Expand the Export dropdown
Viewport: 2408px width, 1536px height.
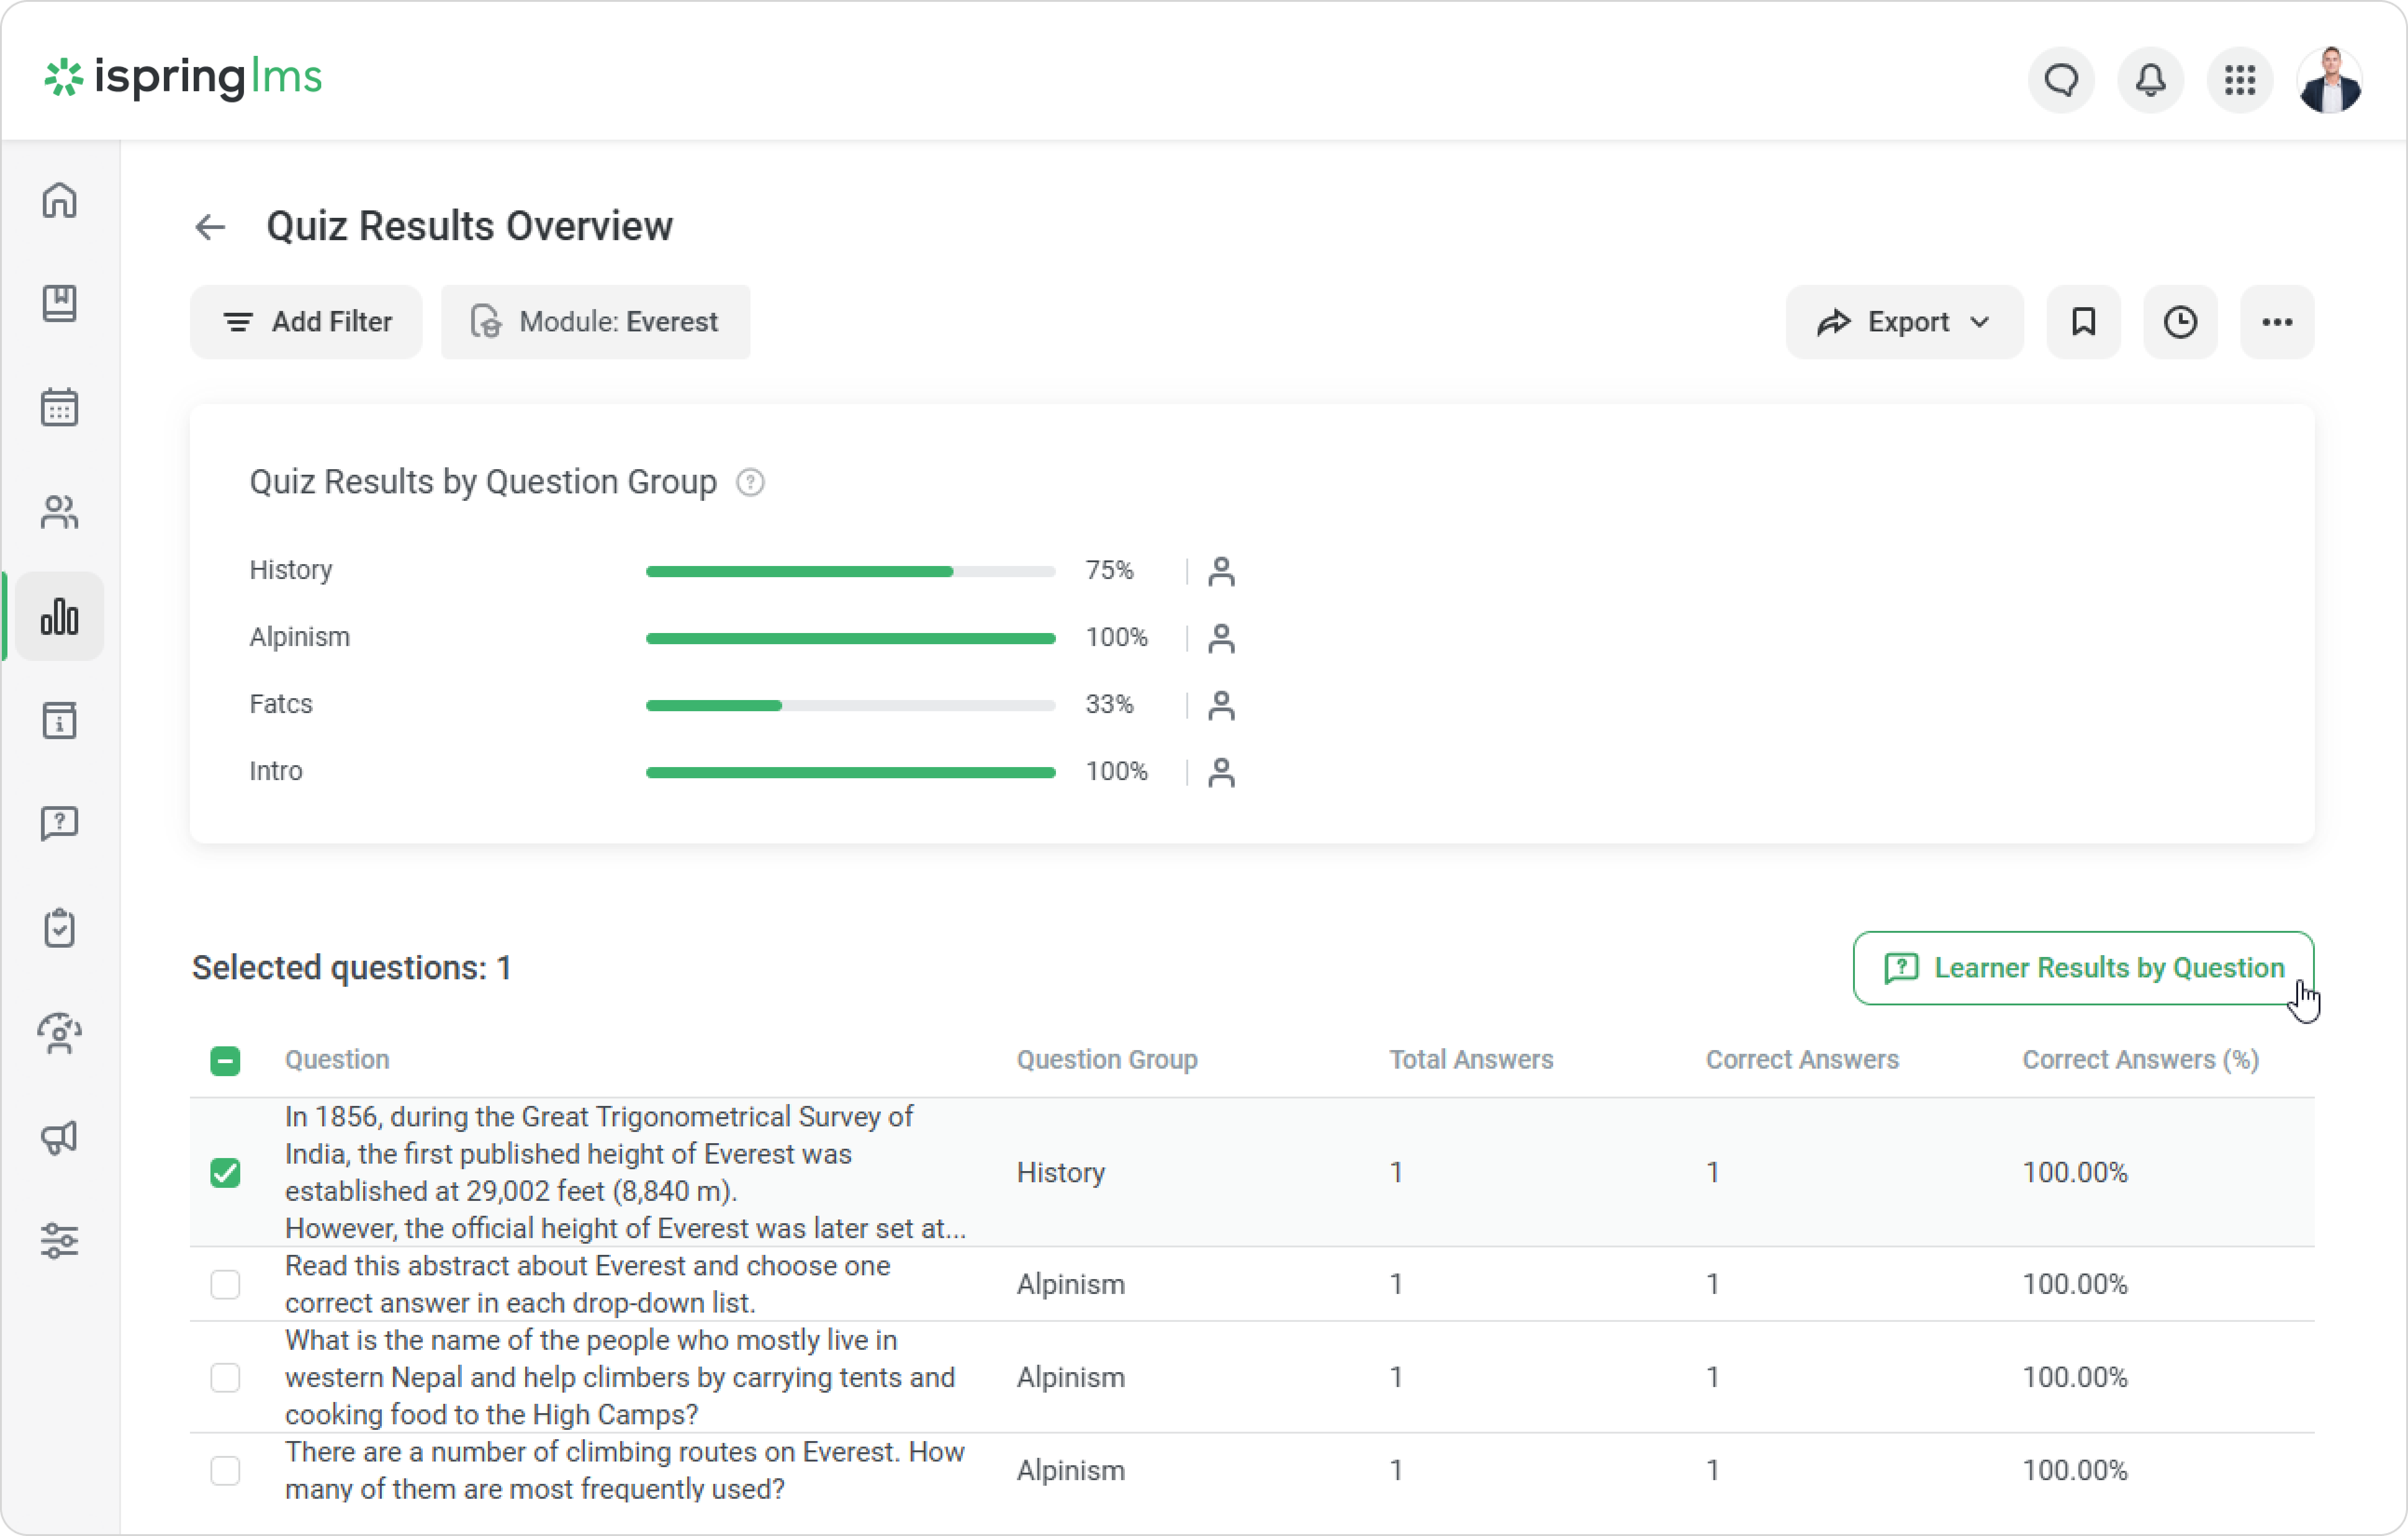[x=1904, y=322]
